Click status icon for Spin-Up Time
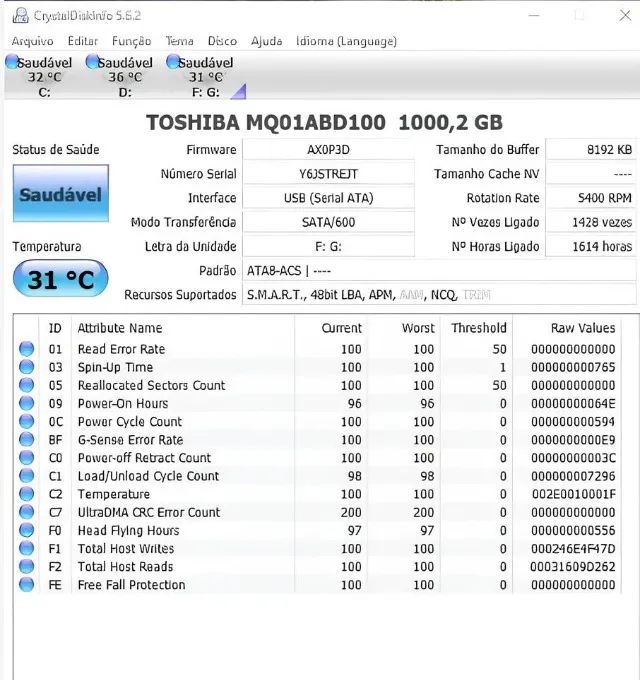Screen dimensions: 640x680 click(x=26, y=367)
